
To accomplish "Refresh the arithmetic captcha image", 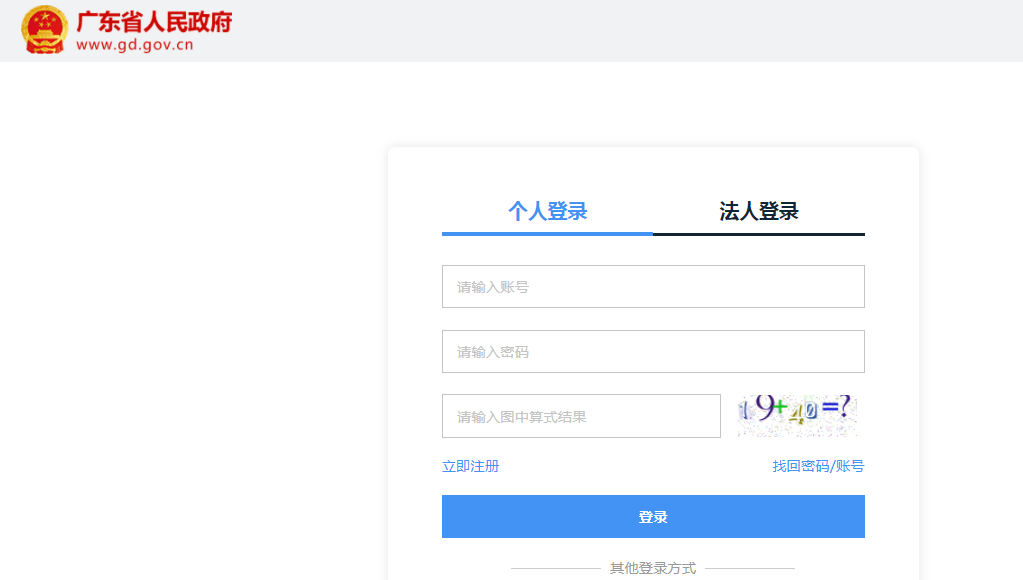I will (797, 415).
